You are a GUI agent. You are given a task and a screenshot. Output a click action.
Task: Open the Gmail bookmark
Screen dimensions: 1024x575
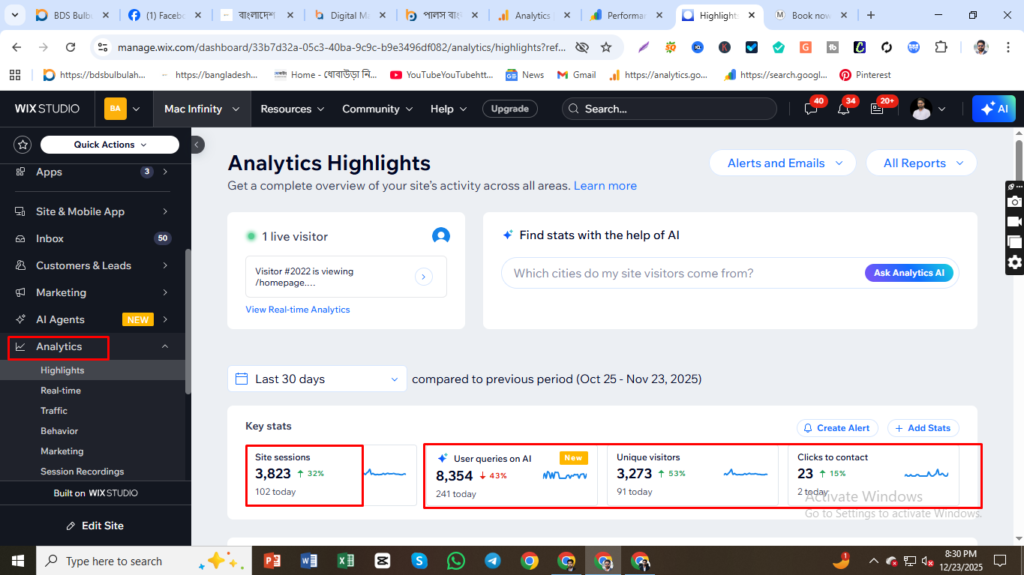click(x=577, y=75)
